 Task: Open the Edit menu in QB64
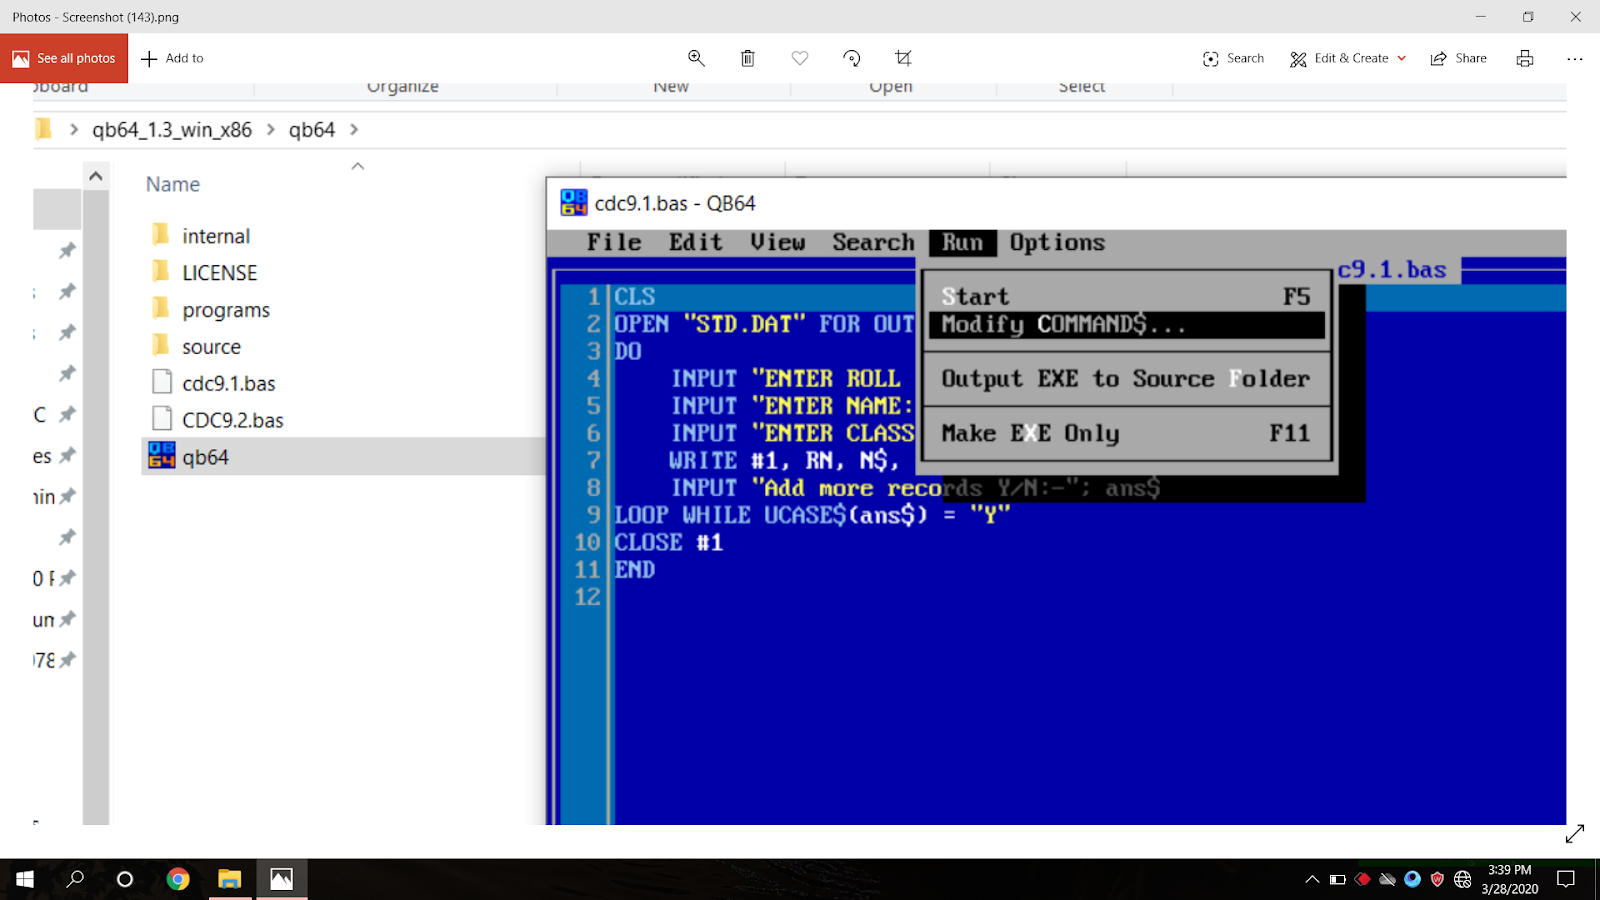point(695,242)
